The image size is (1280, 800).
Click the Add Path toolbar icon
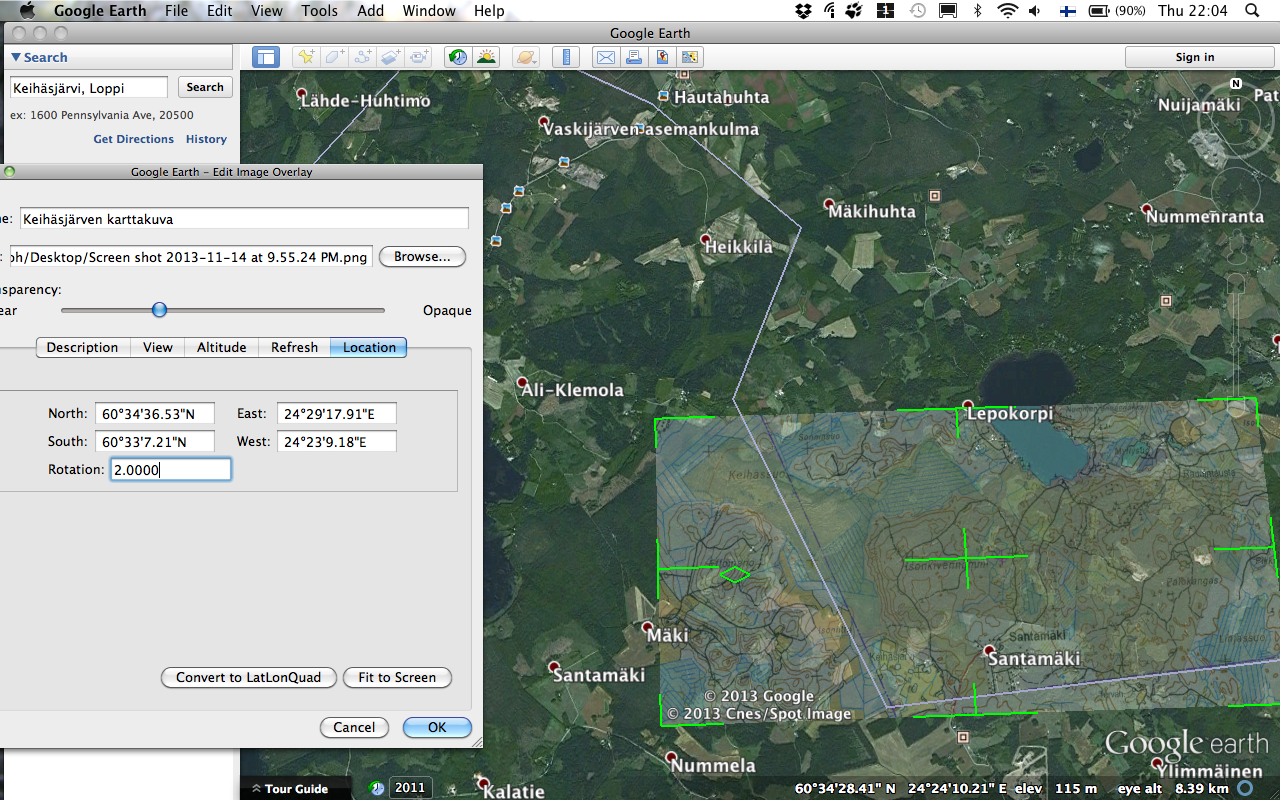(x=364, y=57)
